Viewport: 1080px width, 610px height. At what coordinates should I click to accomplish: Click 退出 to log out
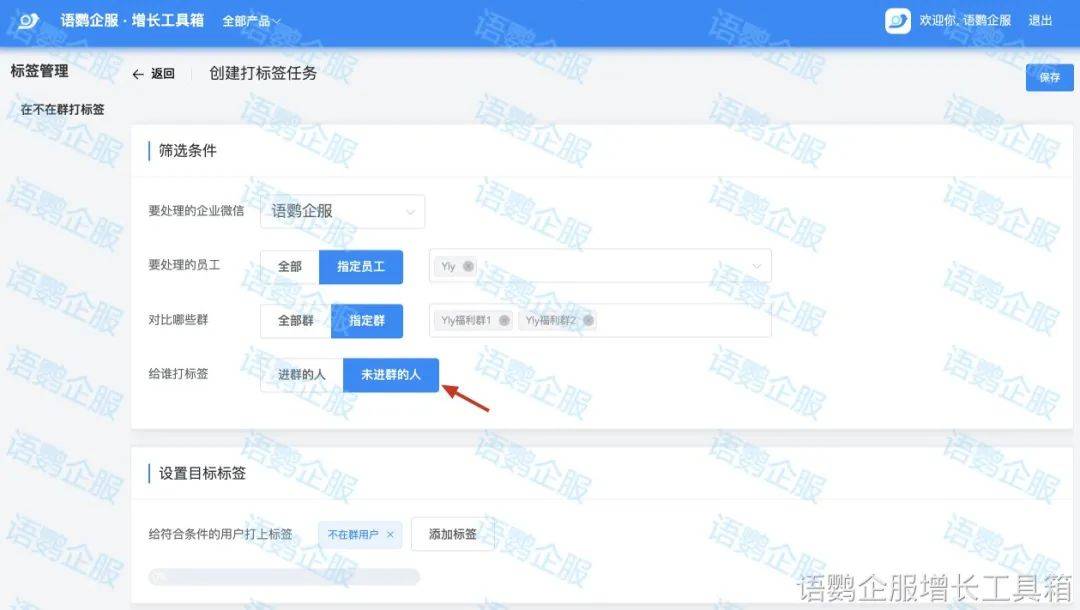[x=1040, y=21]
